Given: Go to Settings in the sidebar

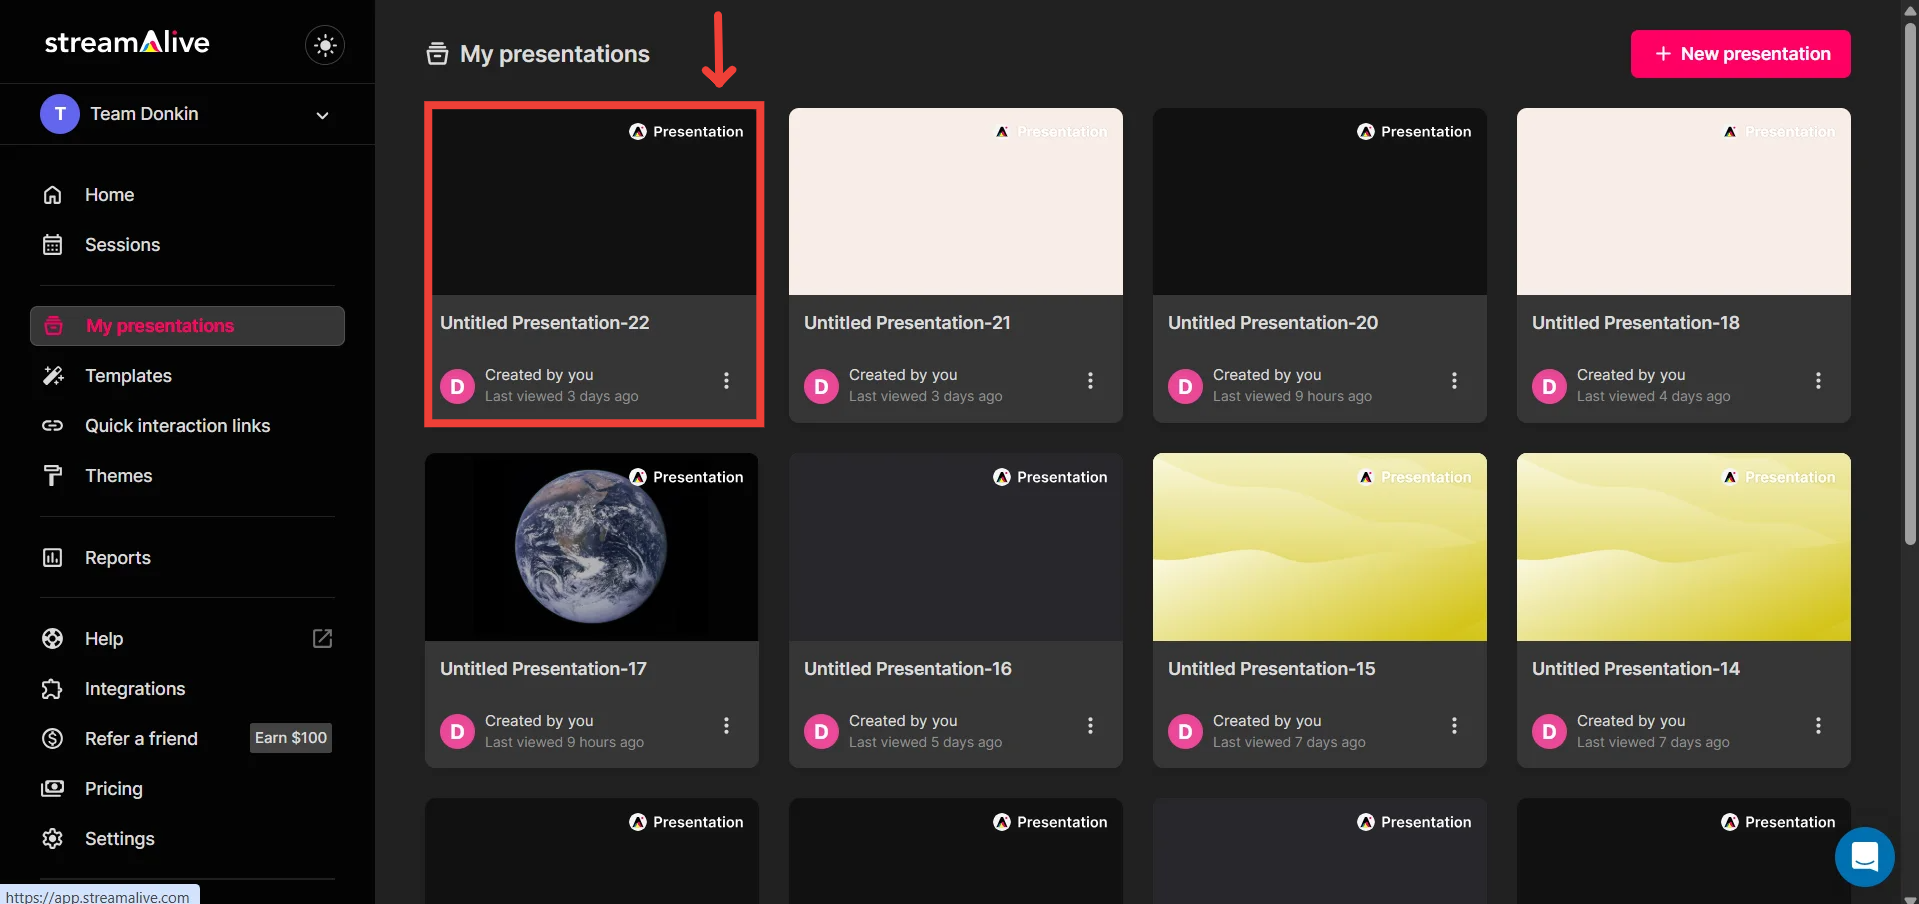Looking at the screenshot, I should point(119,839).
